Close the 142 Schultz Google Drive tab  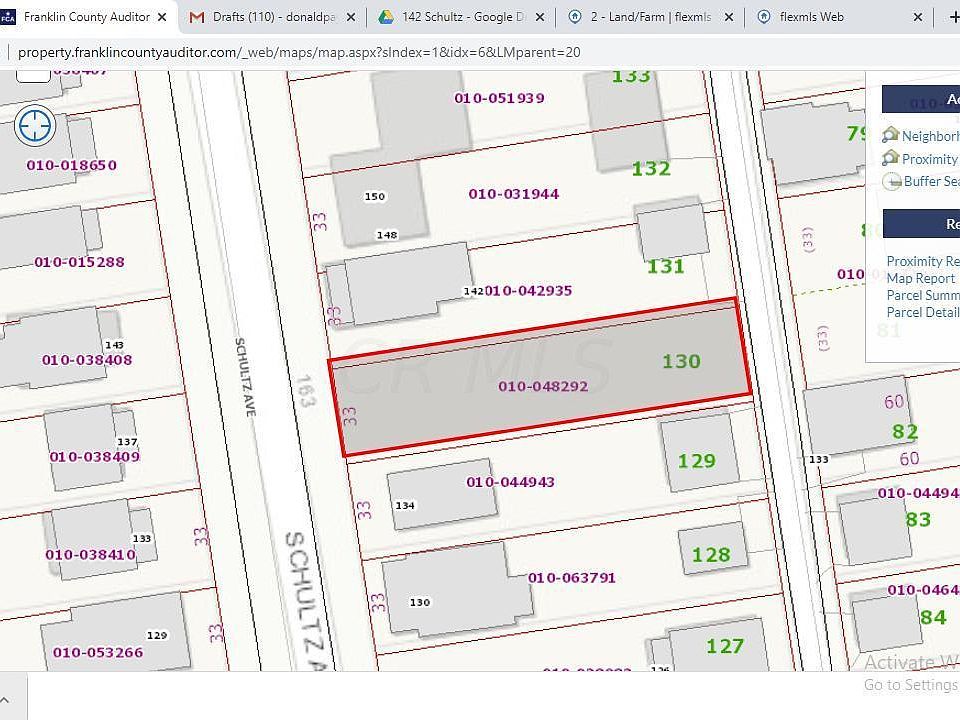click(x=539, y=17)
